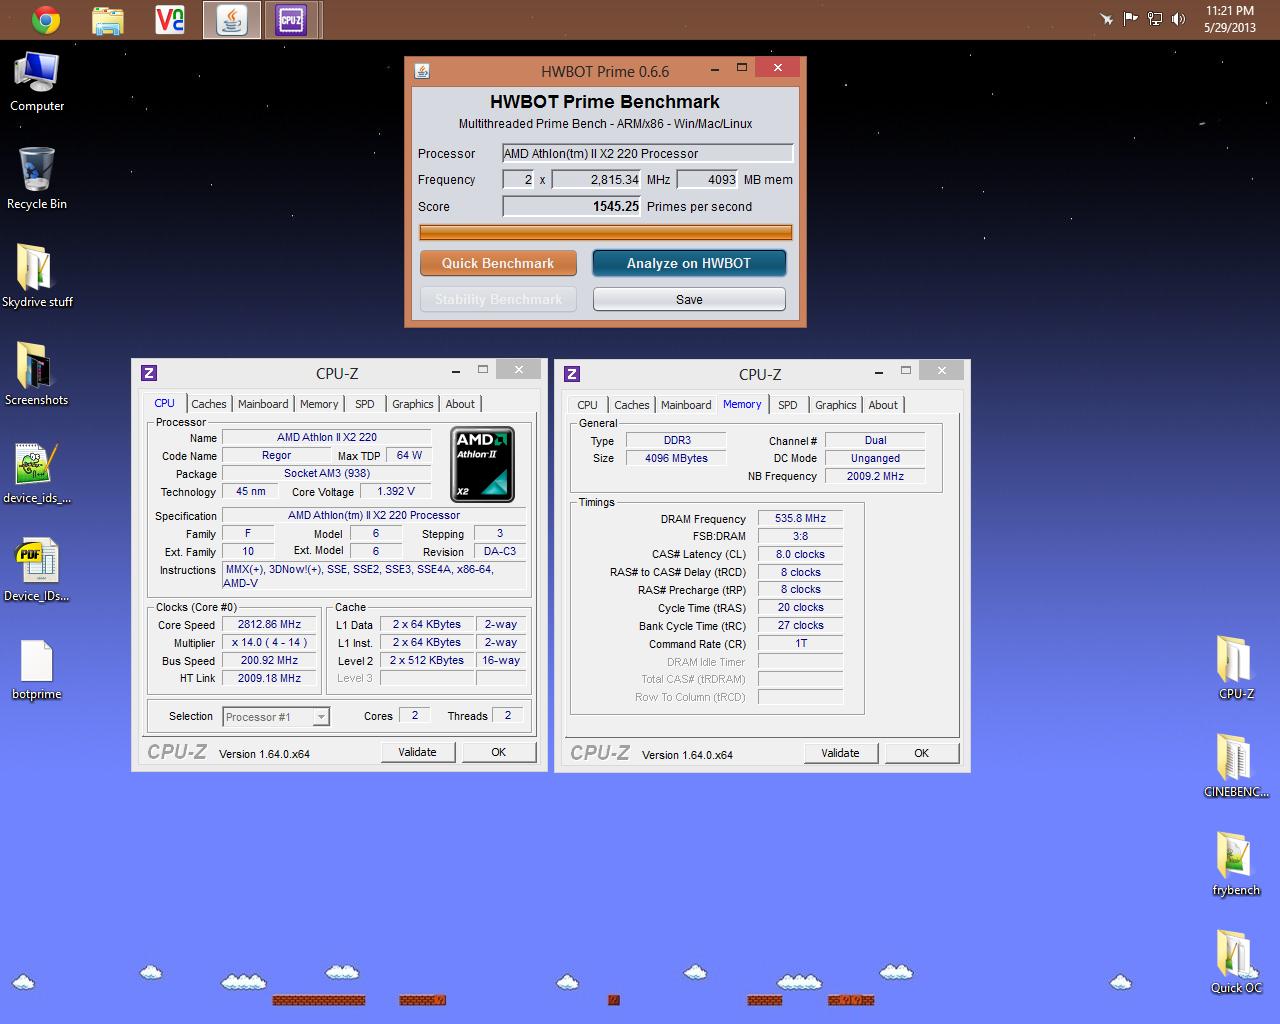Open the Processor #1 selection dropdown
The image size is (1280, 1024).
click(x=276, y=717)
